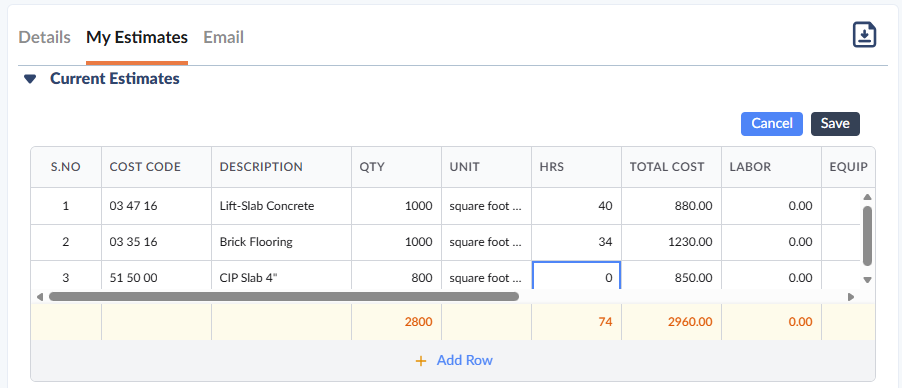Screen dimensions: 902x388
Task: Save the estimate changes
Action: [x=835, y=124]
